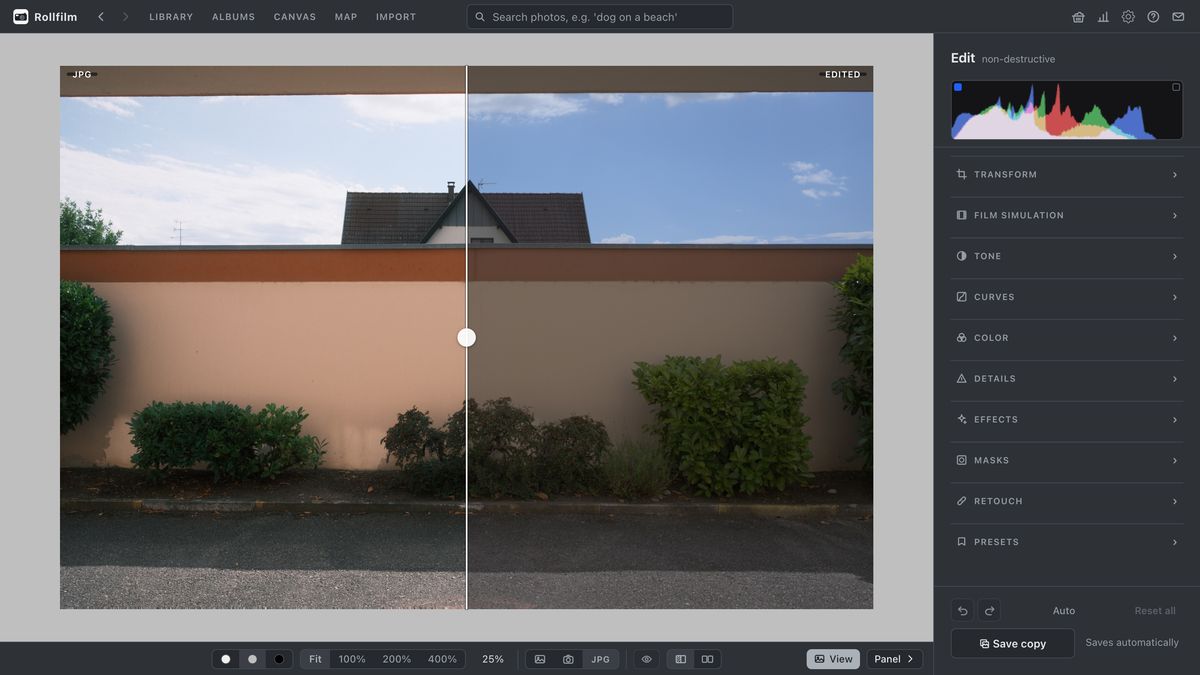Screen dimensions: 1200x675
Task: Expand the Retouch section
Action: pyautogui.click(x=1067, y=501)
